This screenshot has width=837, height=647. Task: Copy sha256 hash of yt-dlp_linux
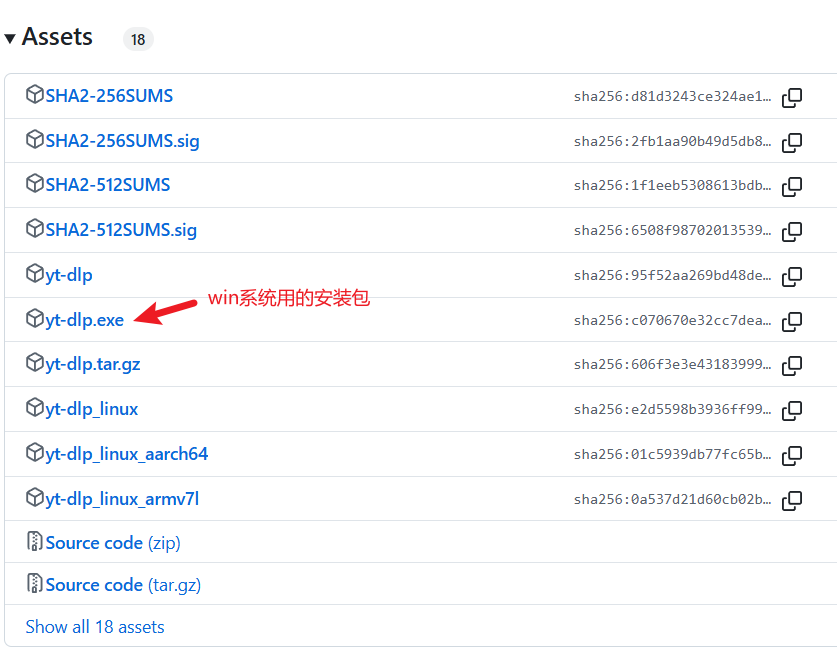tap(792, 410)
